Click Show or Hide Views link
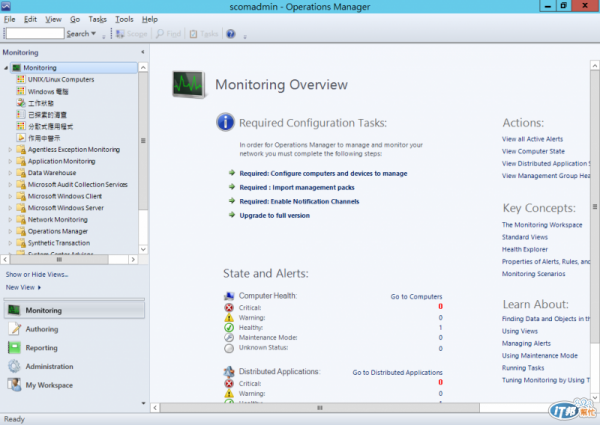 [37, 274]
